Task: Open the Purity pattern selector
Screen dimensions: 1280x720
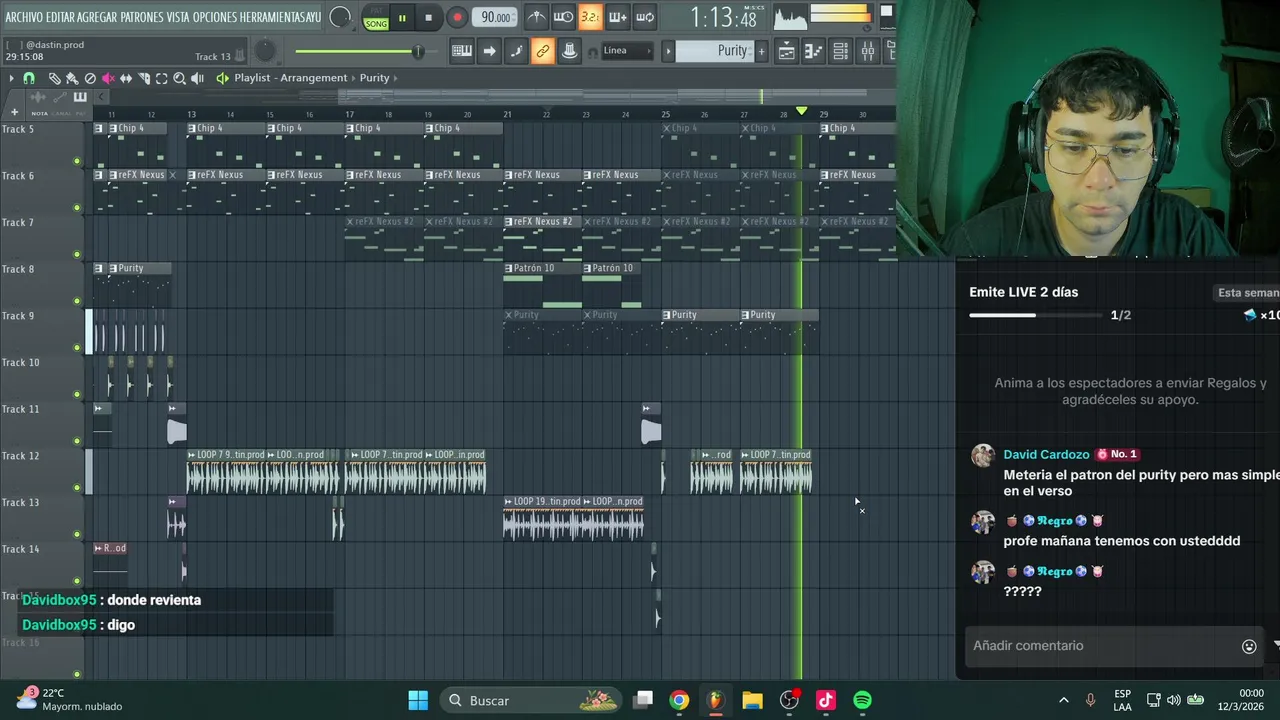Action: pyautogui.click(x=715, y=51)
